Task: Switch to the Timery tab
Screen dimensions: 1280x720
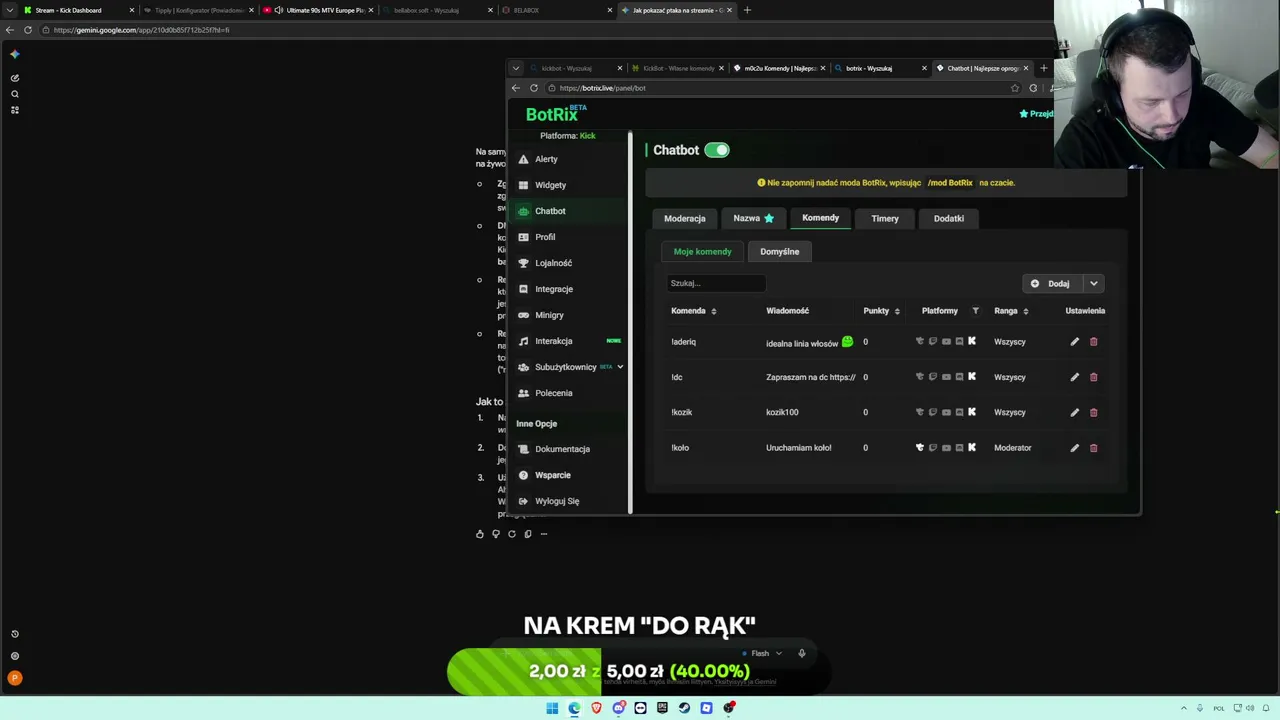Action: pos(885,219)
